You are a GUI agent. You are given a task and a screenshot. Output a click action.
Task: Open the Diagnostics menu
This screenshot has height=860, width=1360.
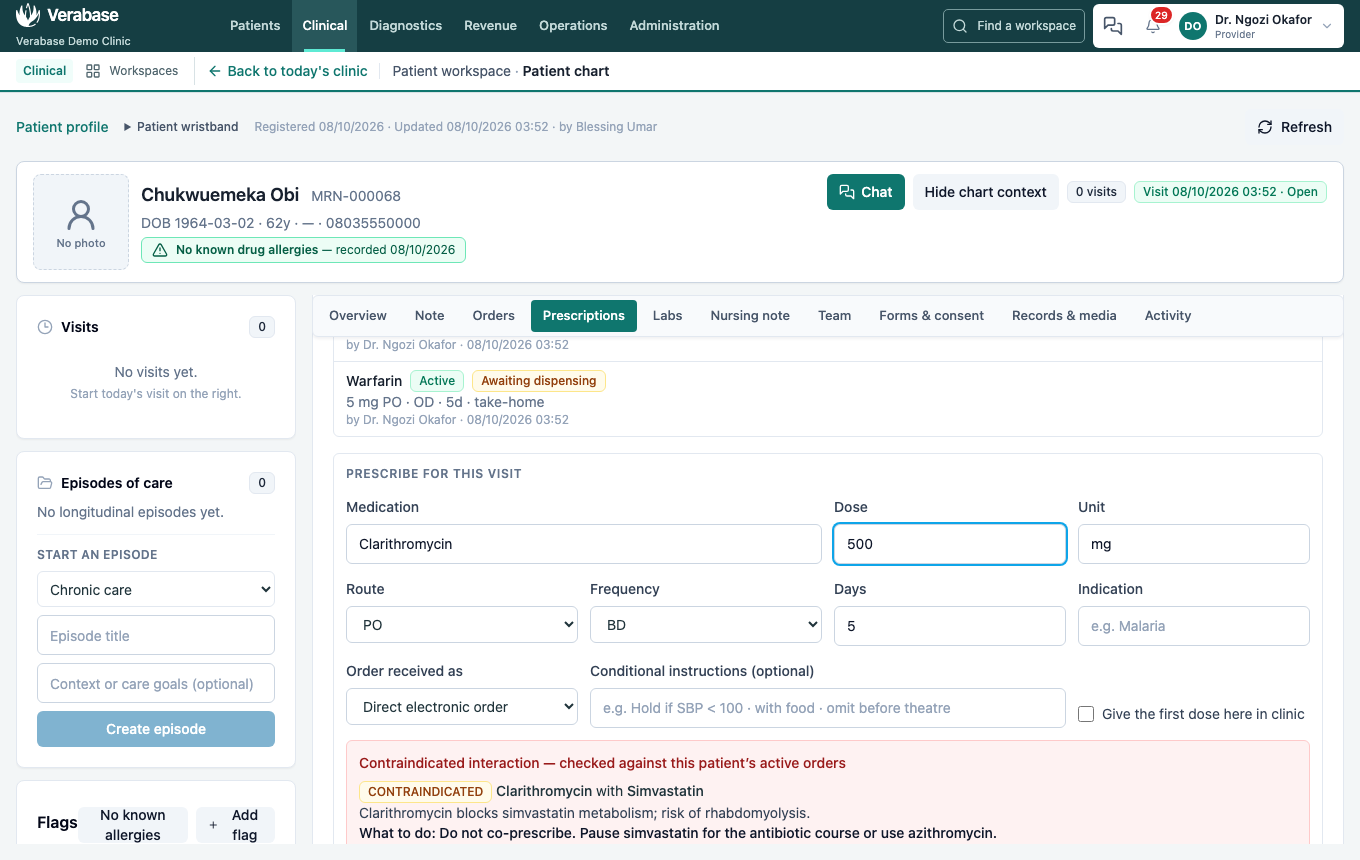(x=406, y=26)
